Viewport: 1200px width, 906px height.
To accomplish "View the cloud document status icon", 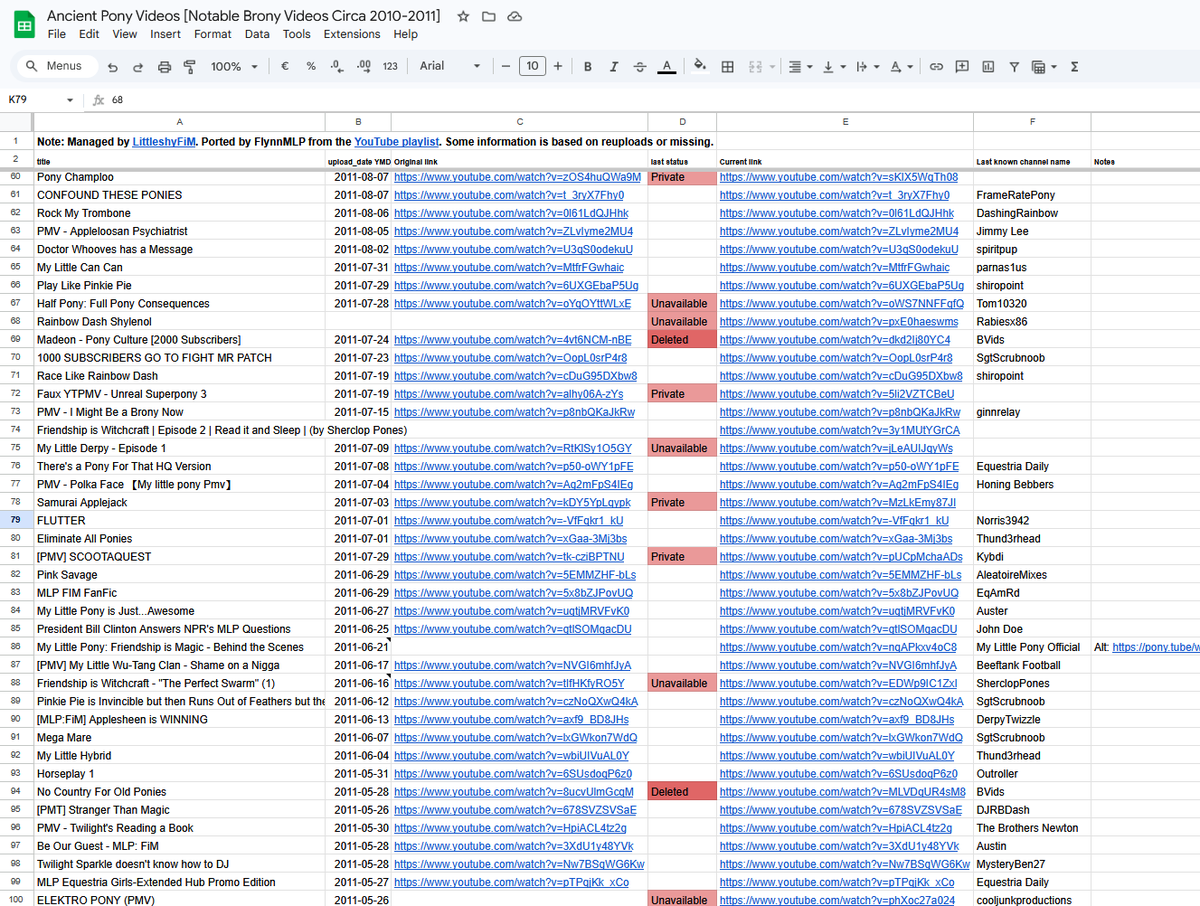I will (515, 17).
